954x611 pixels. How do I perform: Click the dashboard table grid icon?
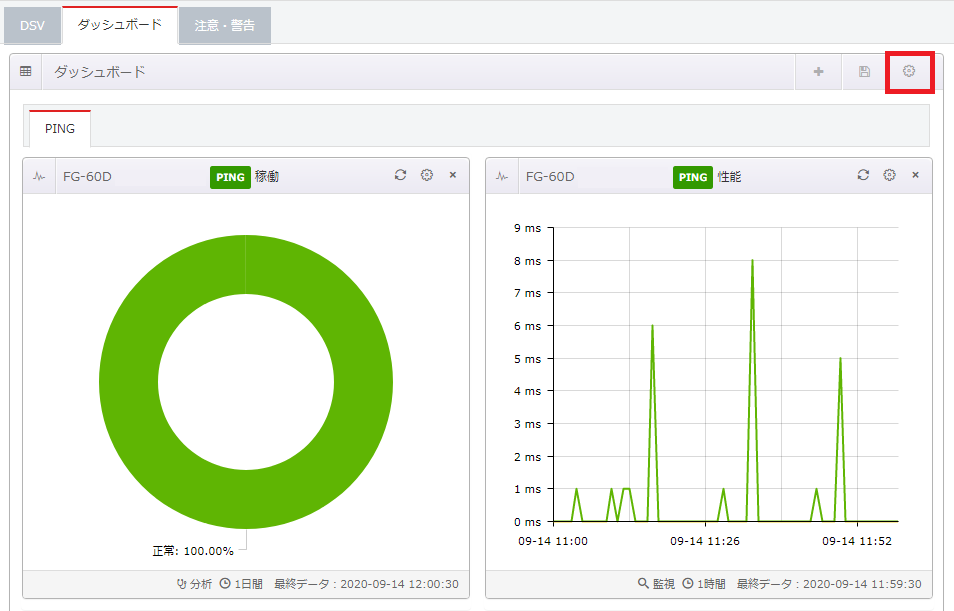[x=26, y=72]
